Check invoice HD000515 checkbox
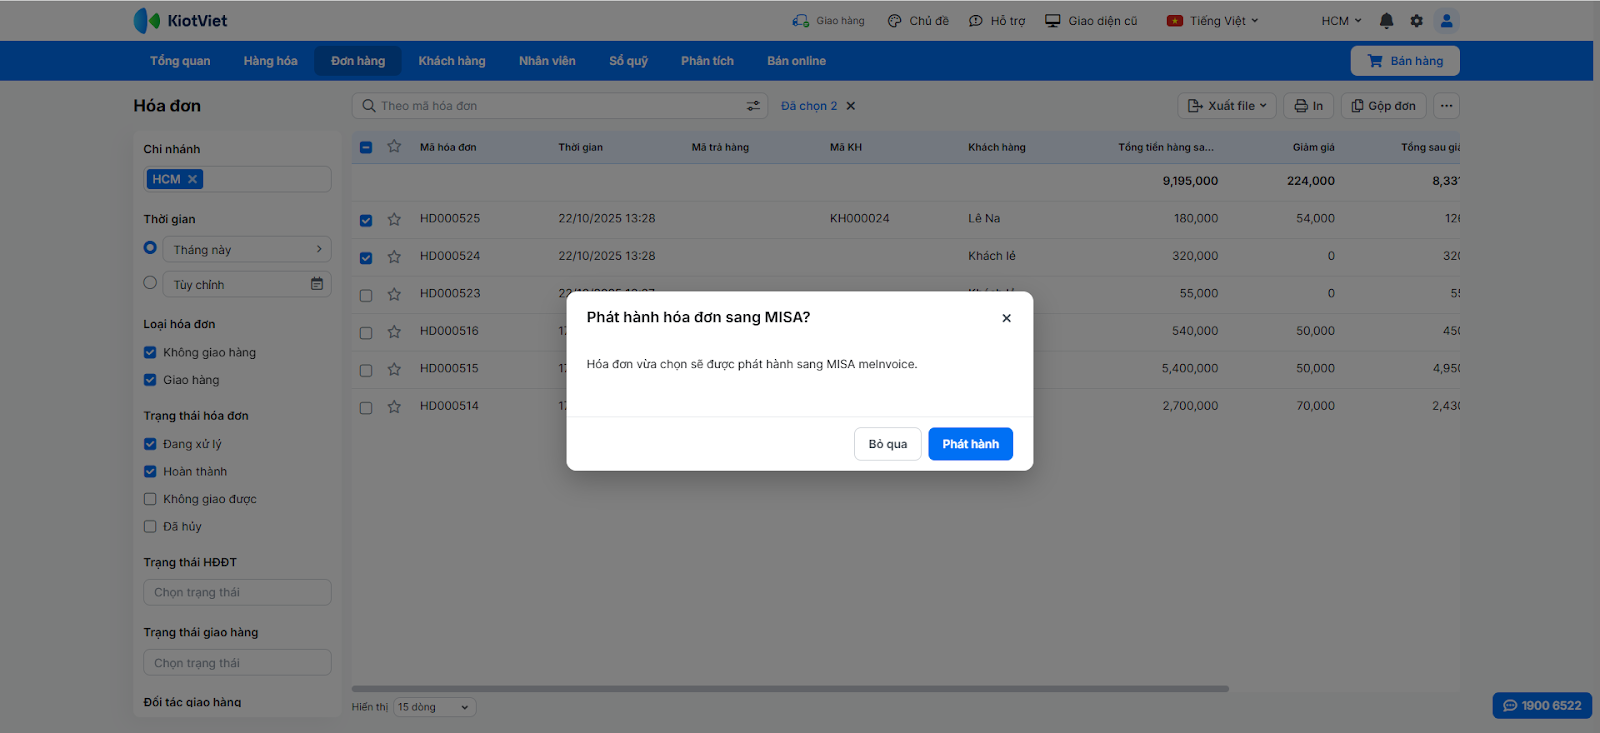1600x733 pixels. click(366, 370)
